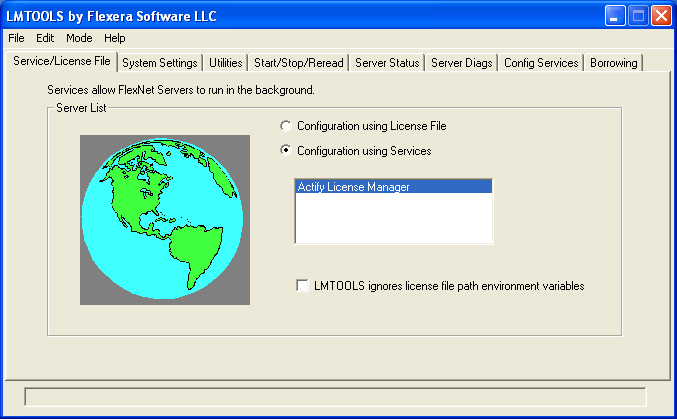This screenshot has width=677, height=419.
Task: Select the Service/License File tab
Action: point(61,62)
